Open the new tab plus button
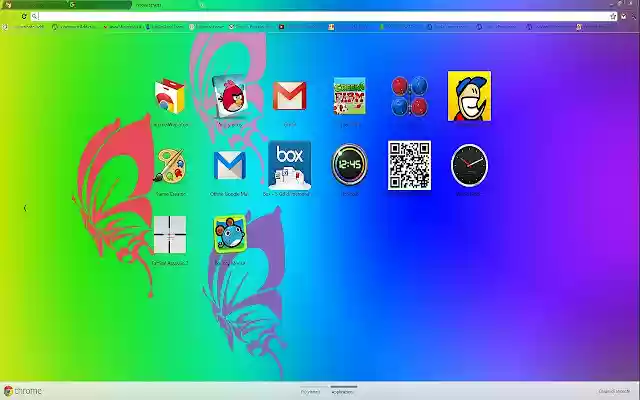The image size is (640, 400). (x=202, y=5)
